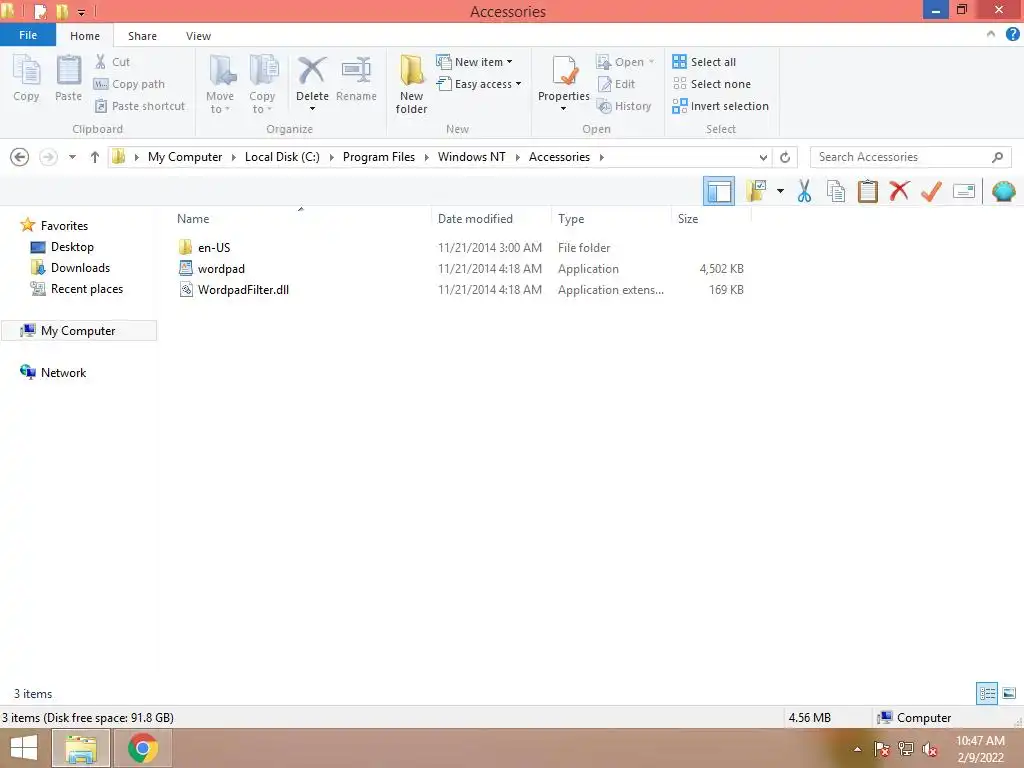Refresh the Accessories folder view
This screenshot has height=768, width=1024.
click(x=785, y=157)
